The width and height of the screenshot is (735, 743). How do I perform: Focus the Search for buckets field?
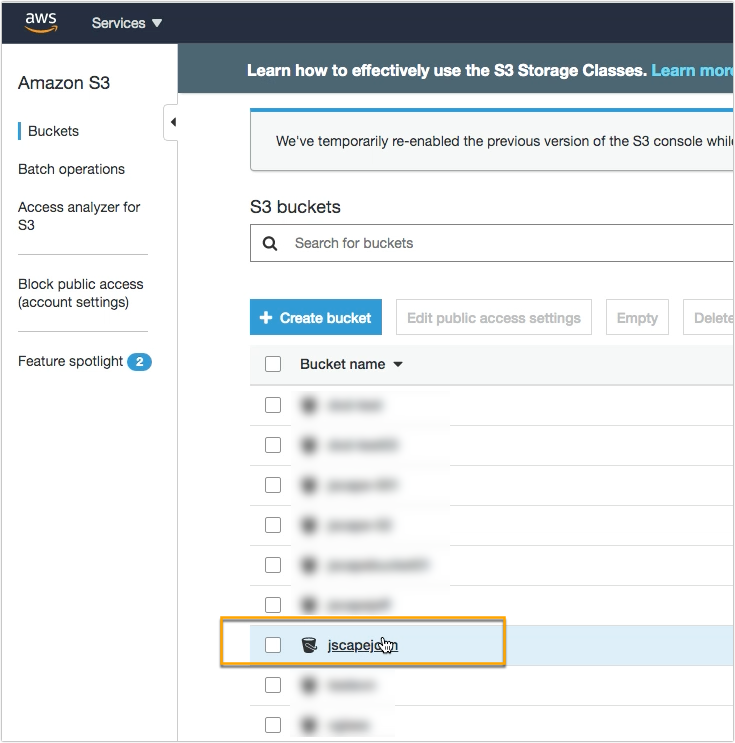(x=500, y=243)
